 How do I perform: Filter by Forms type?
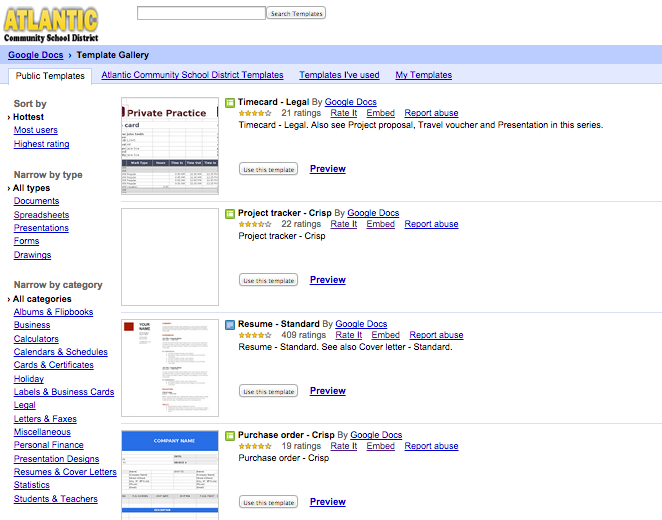[x=26, y=241]
